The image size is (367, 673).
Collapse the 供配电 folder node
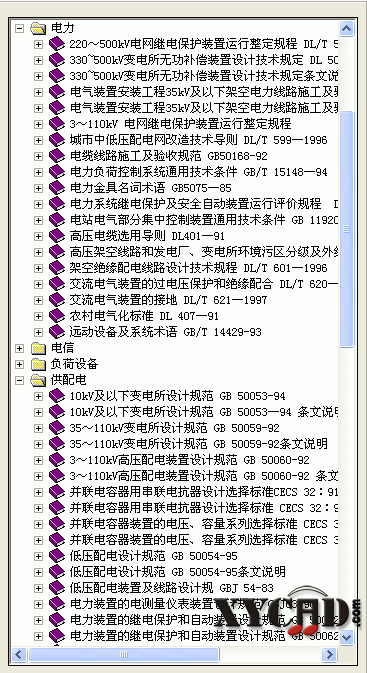tap(19, 381)
